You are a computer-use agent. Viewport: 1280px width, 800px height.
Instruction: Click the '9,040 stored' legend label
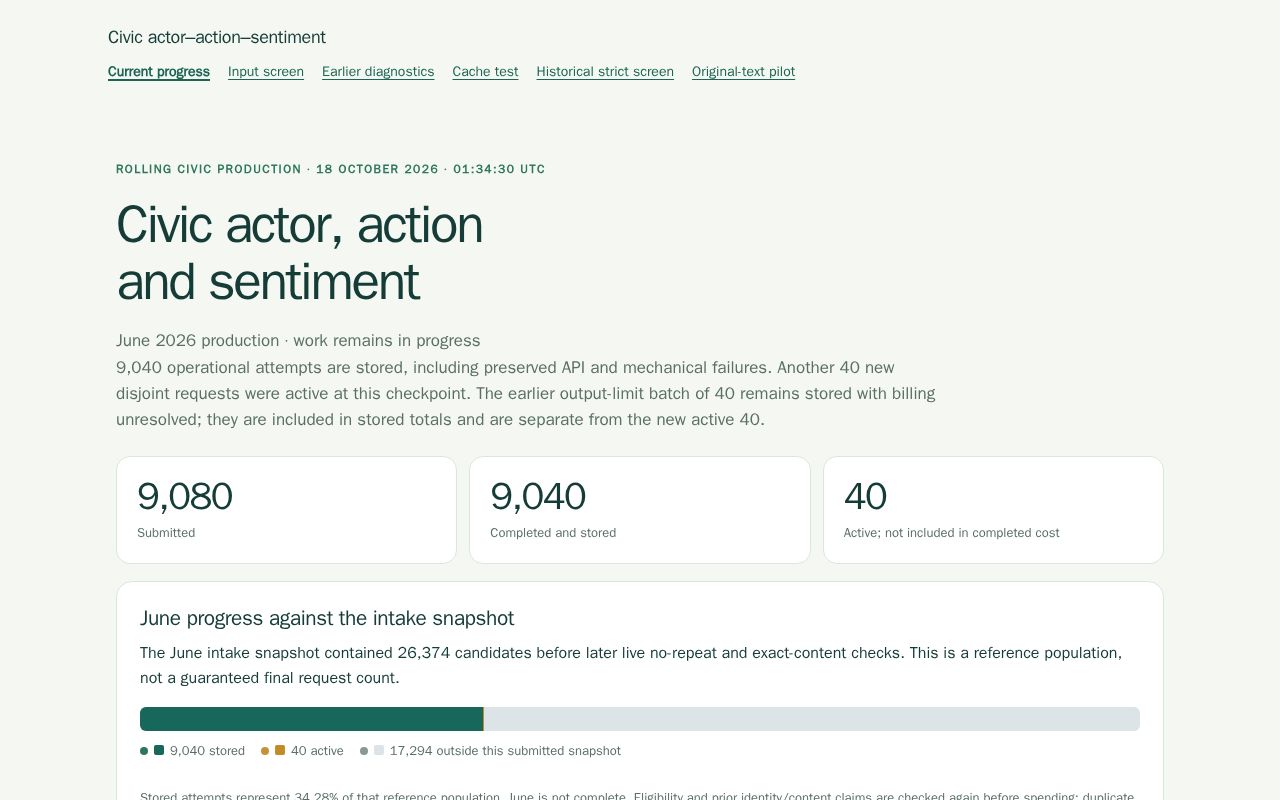(x=207, y=751)
